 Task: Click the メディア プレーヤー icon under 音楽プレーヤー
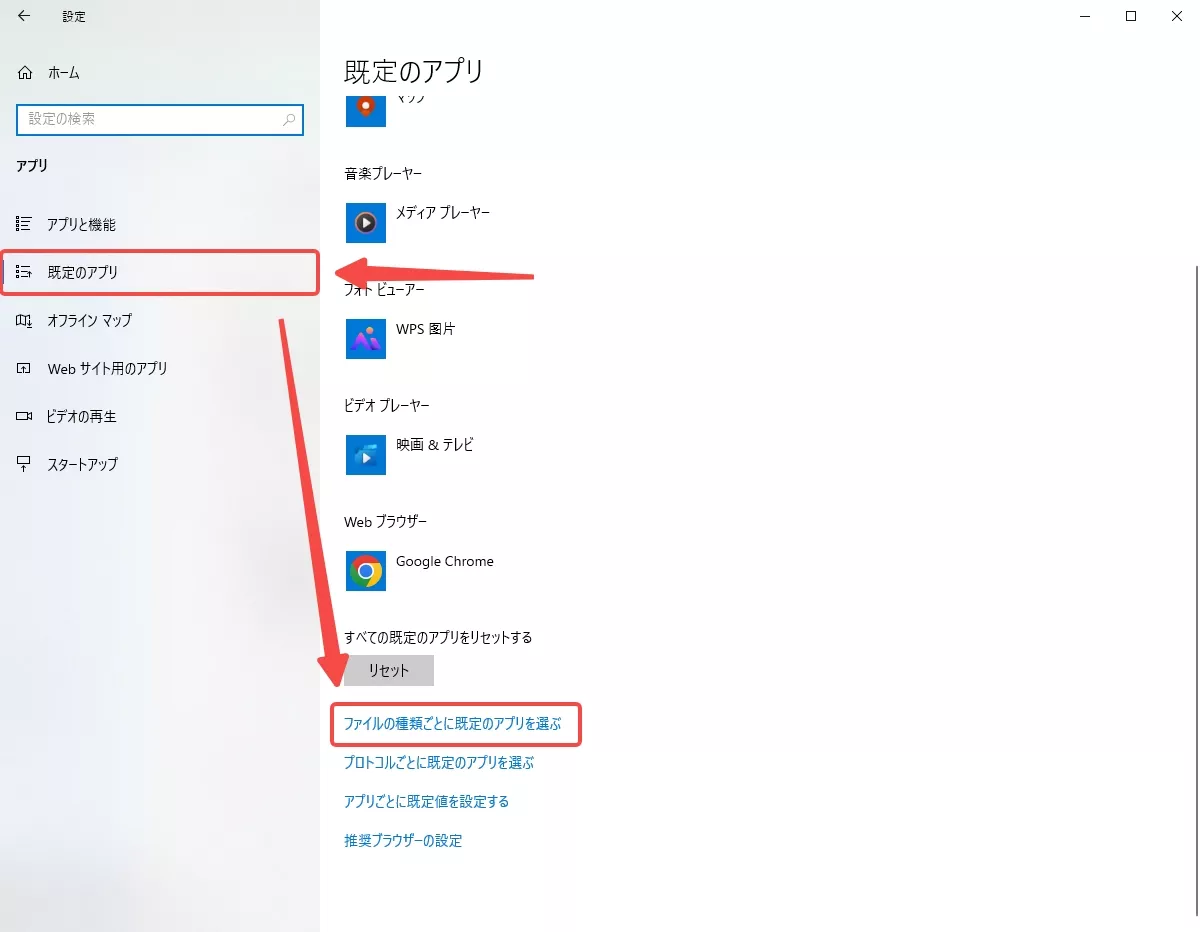(x=365, y=222)
